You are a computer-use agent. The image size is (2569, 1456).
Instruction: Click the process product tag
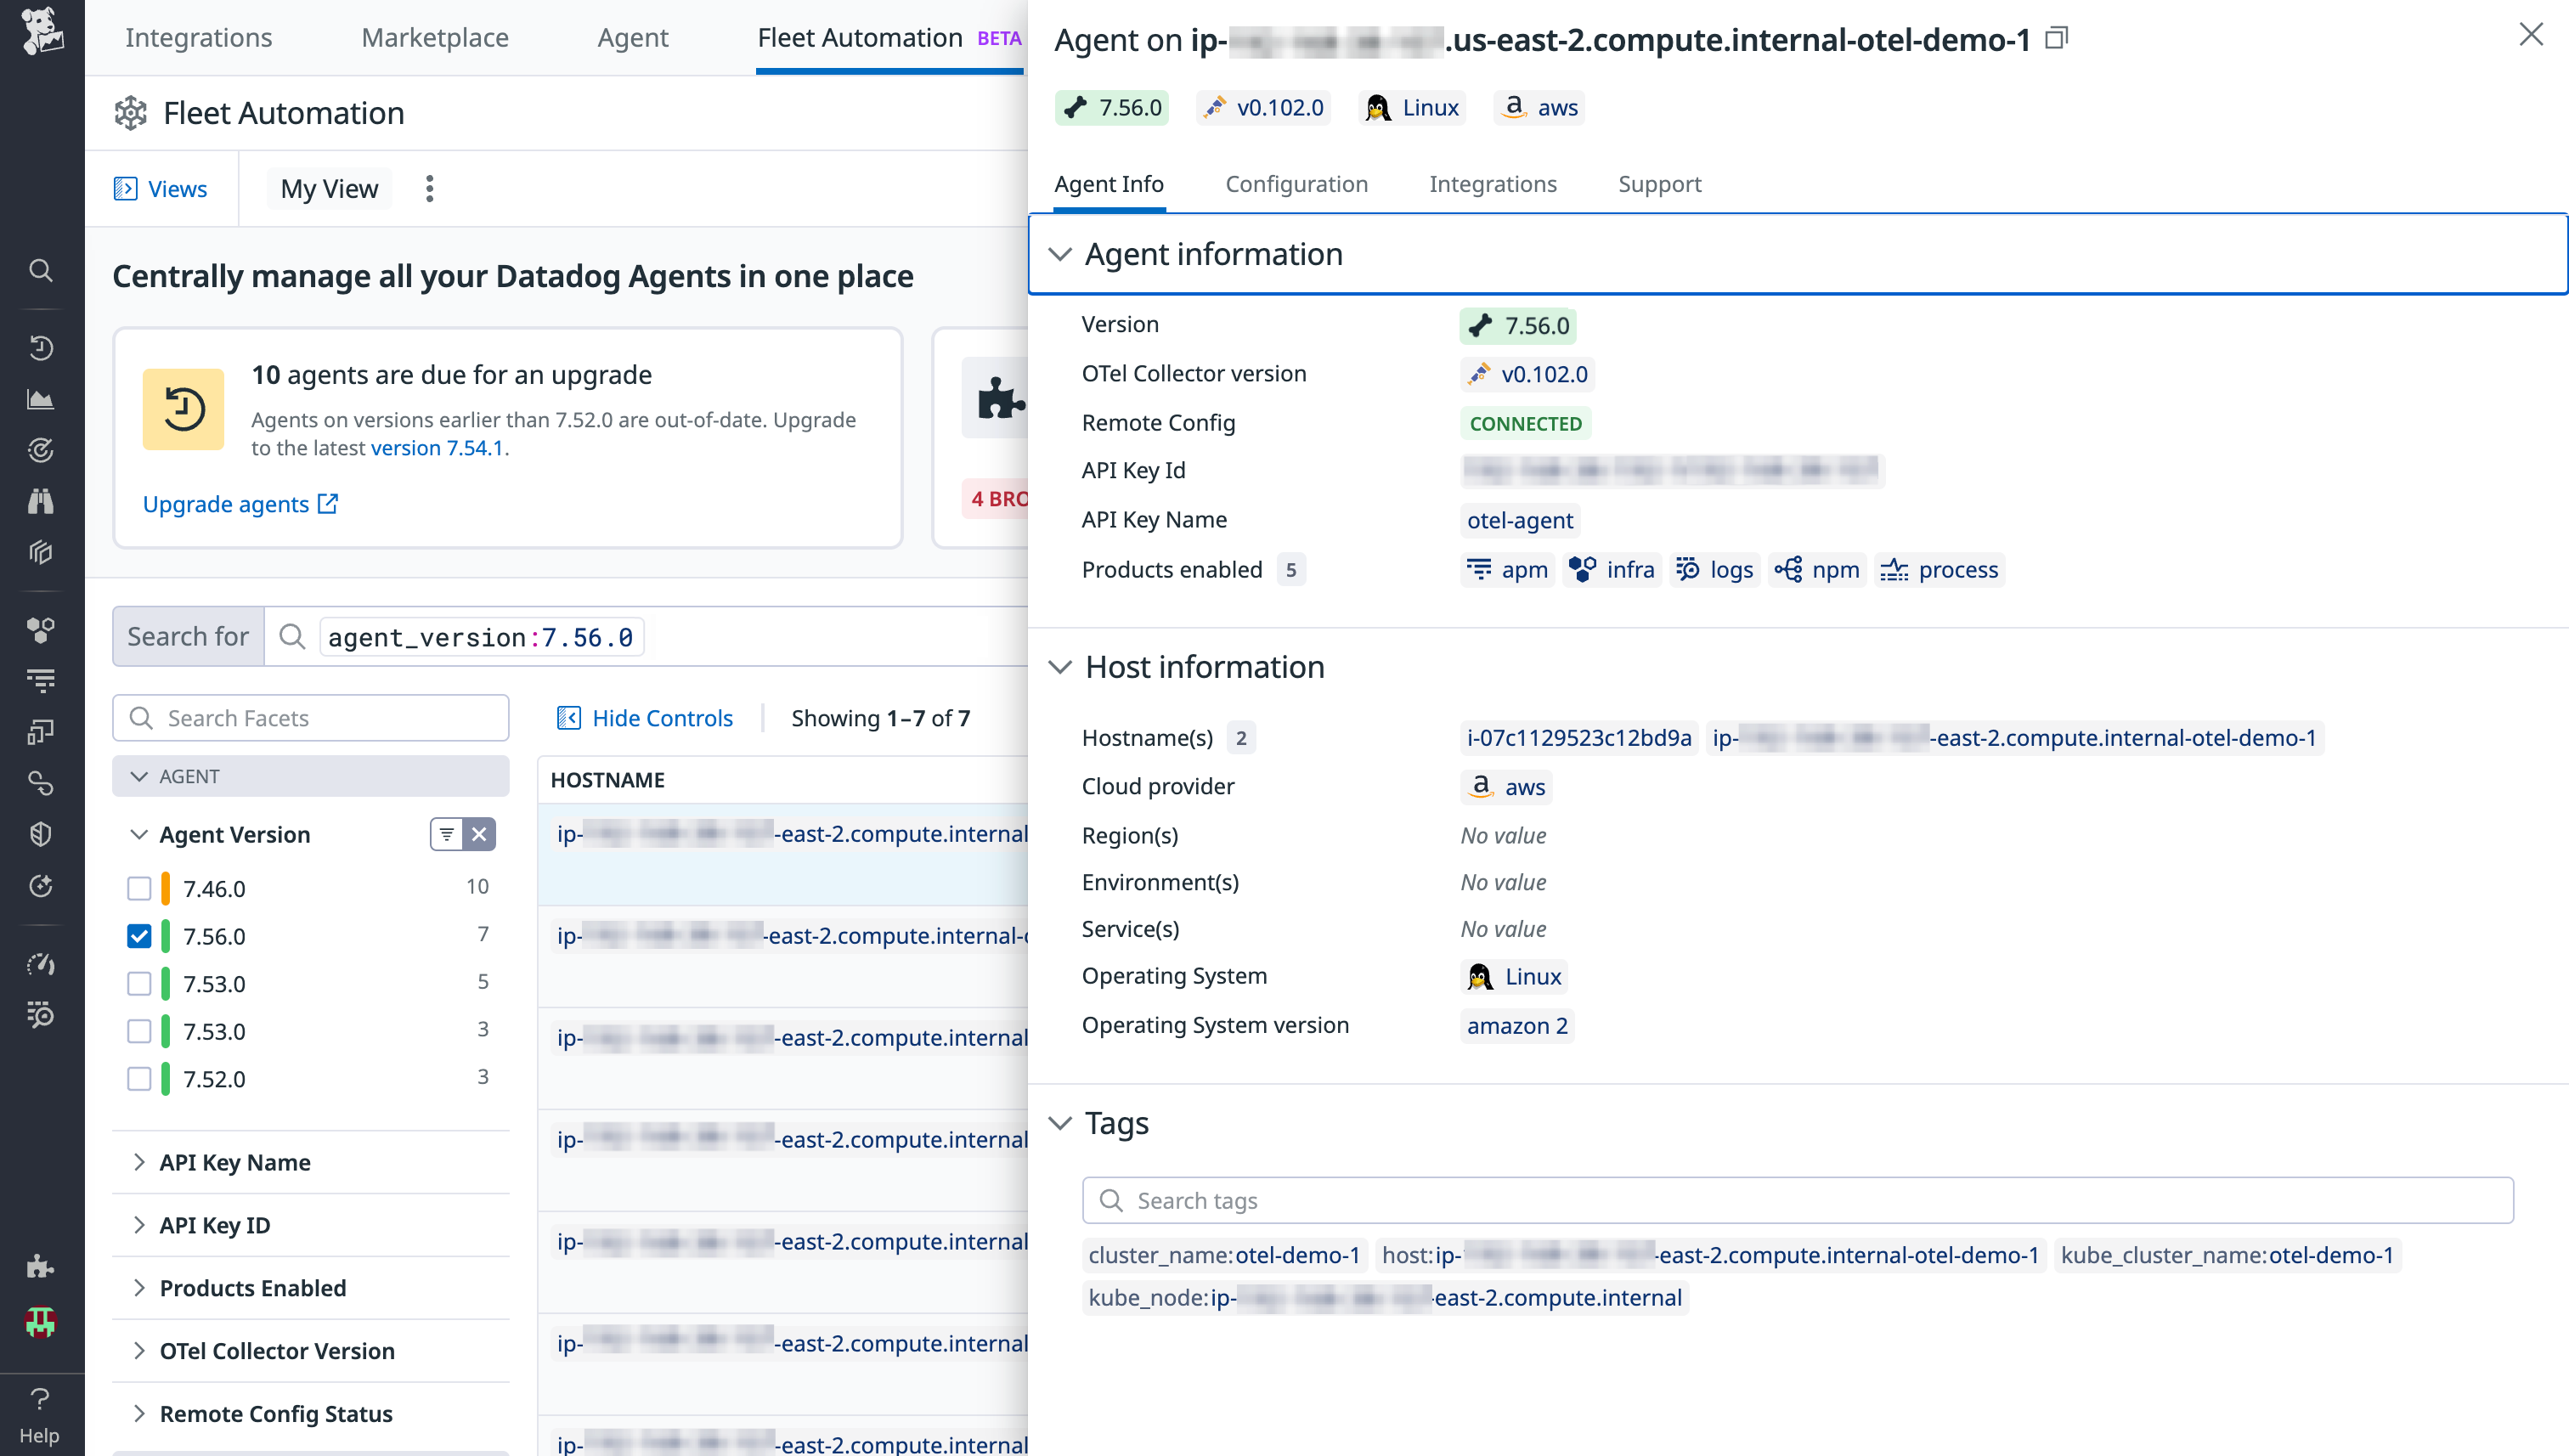click(1939, 570)
